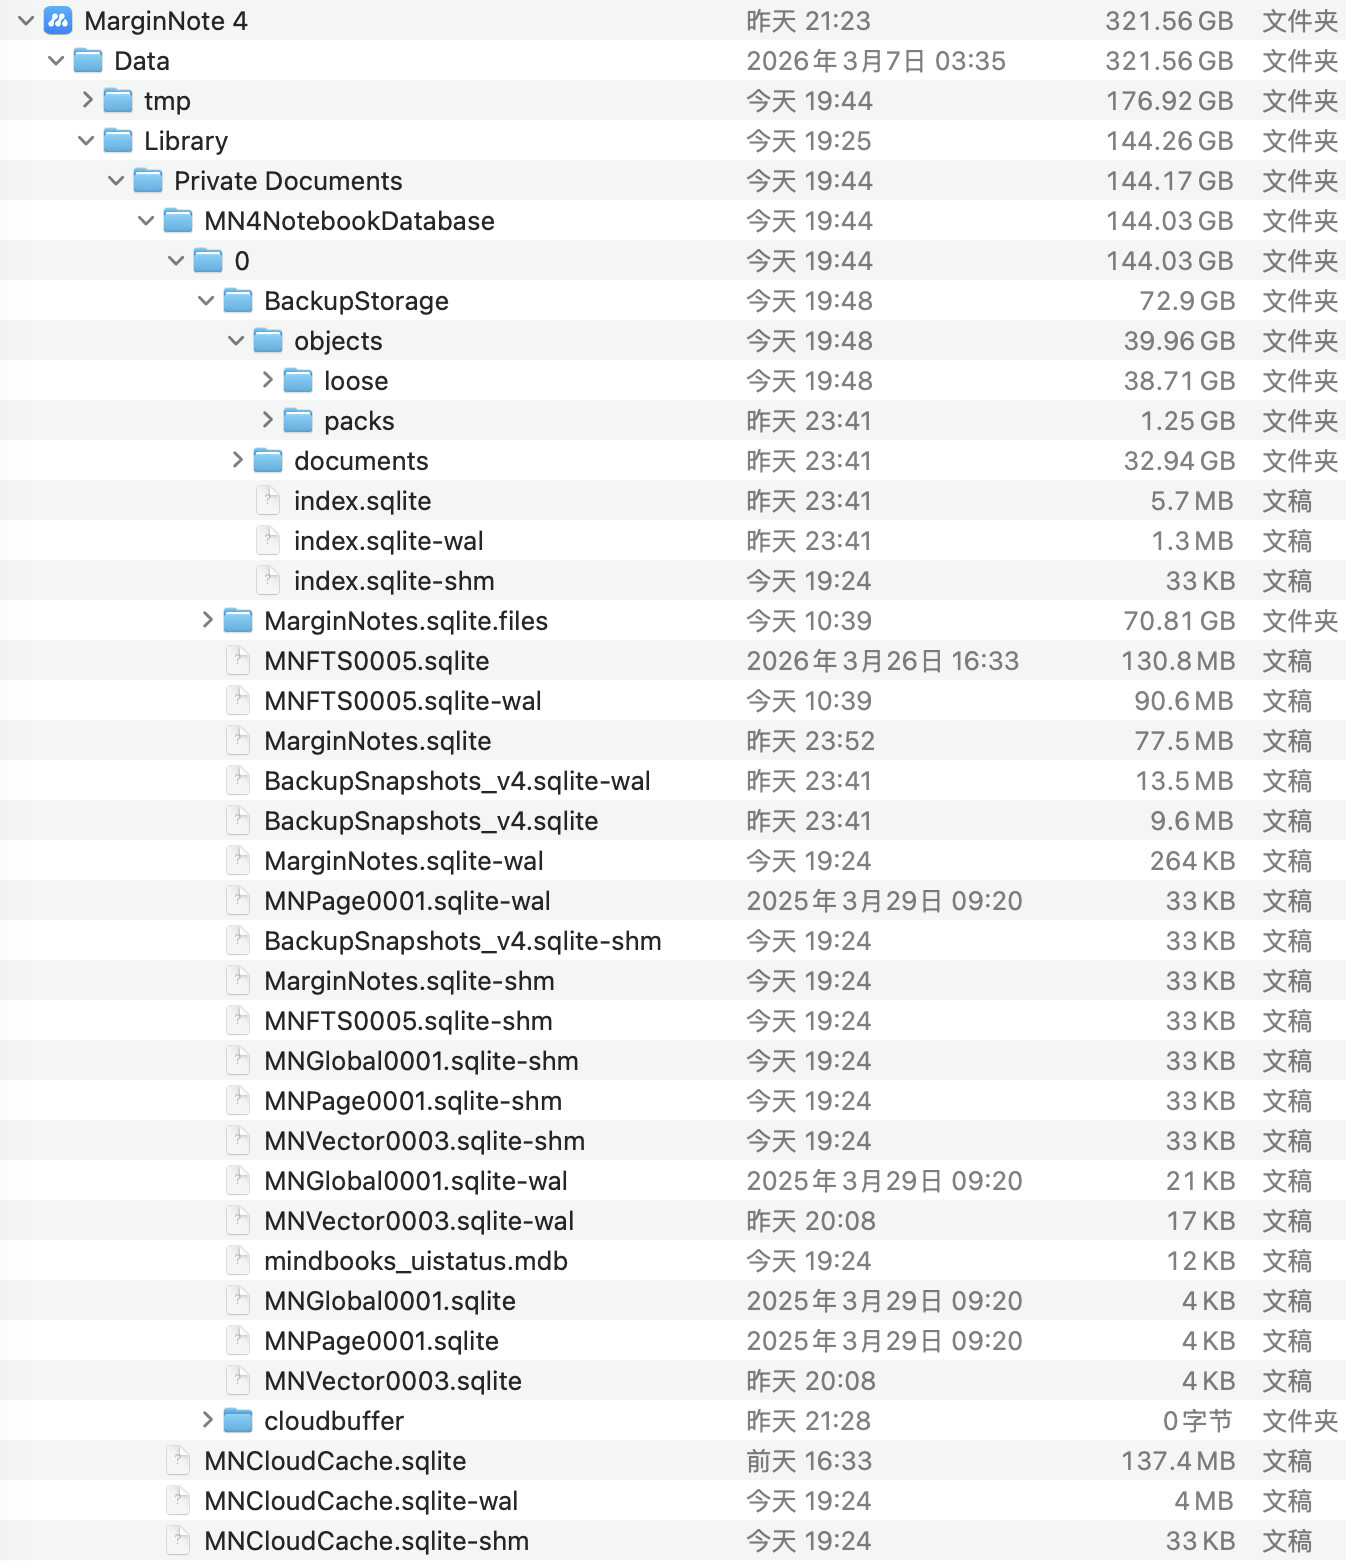
Task: Select the file name MNFTS0005.sqlite-wal
Action: click(403, 701)
